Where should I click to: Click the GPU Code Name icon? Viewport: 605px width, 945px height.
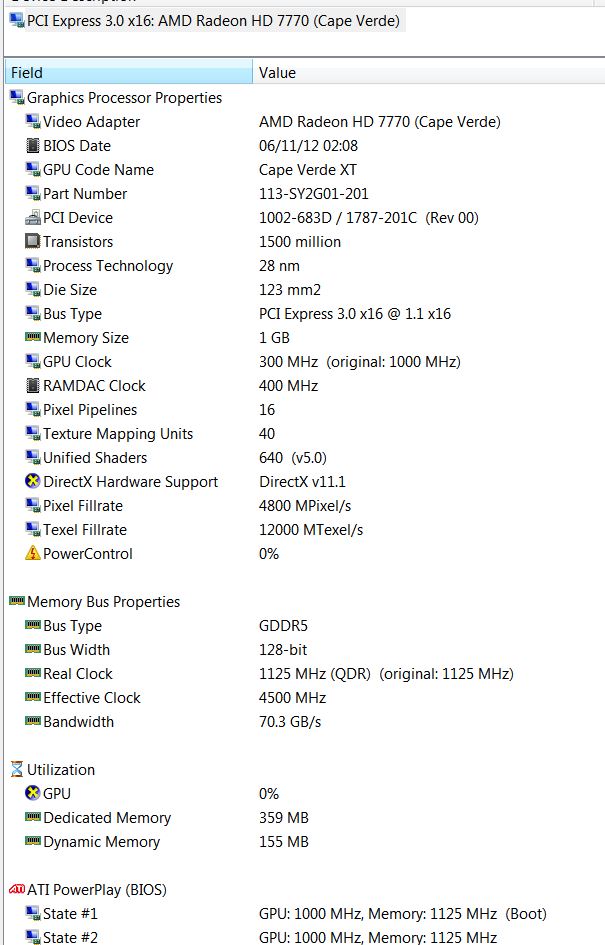click(33, 169)
